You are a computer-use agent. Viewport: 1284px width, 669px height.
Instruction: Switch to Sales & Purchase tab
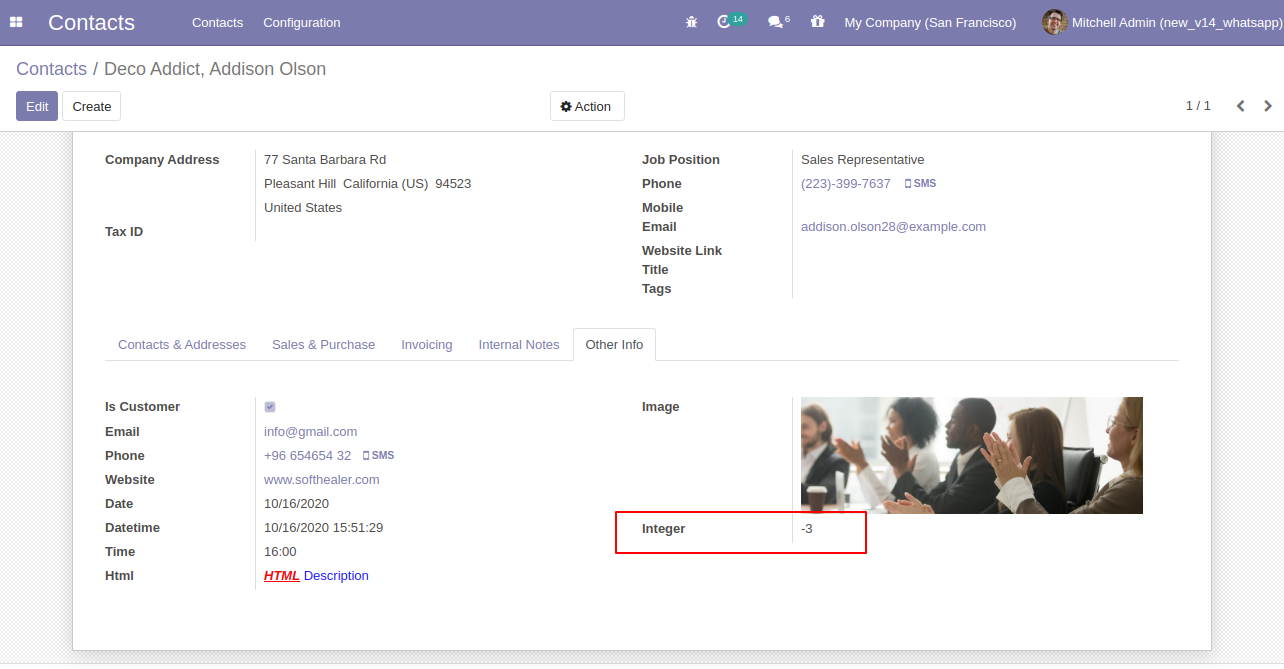(323, 344)
